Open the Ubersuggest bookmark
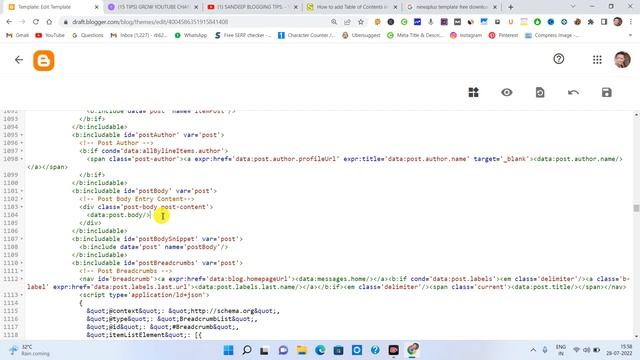The width and height of the screenshot is (640, 360). coord(361,36)
